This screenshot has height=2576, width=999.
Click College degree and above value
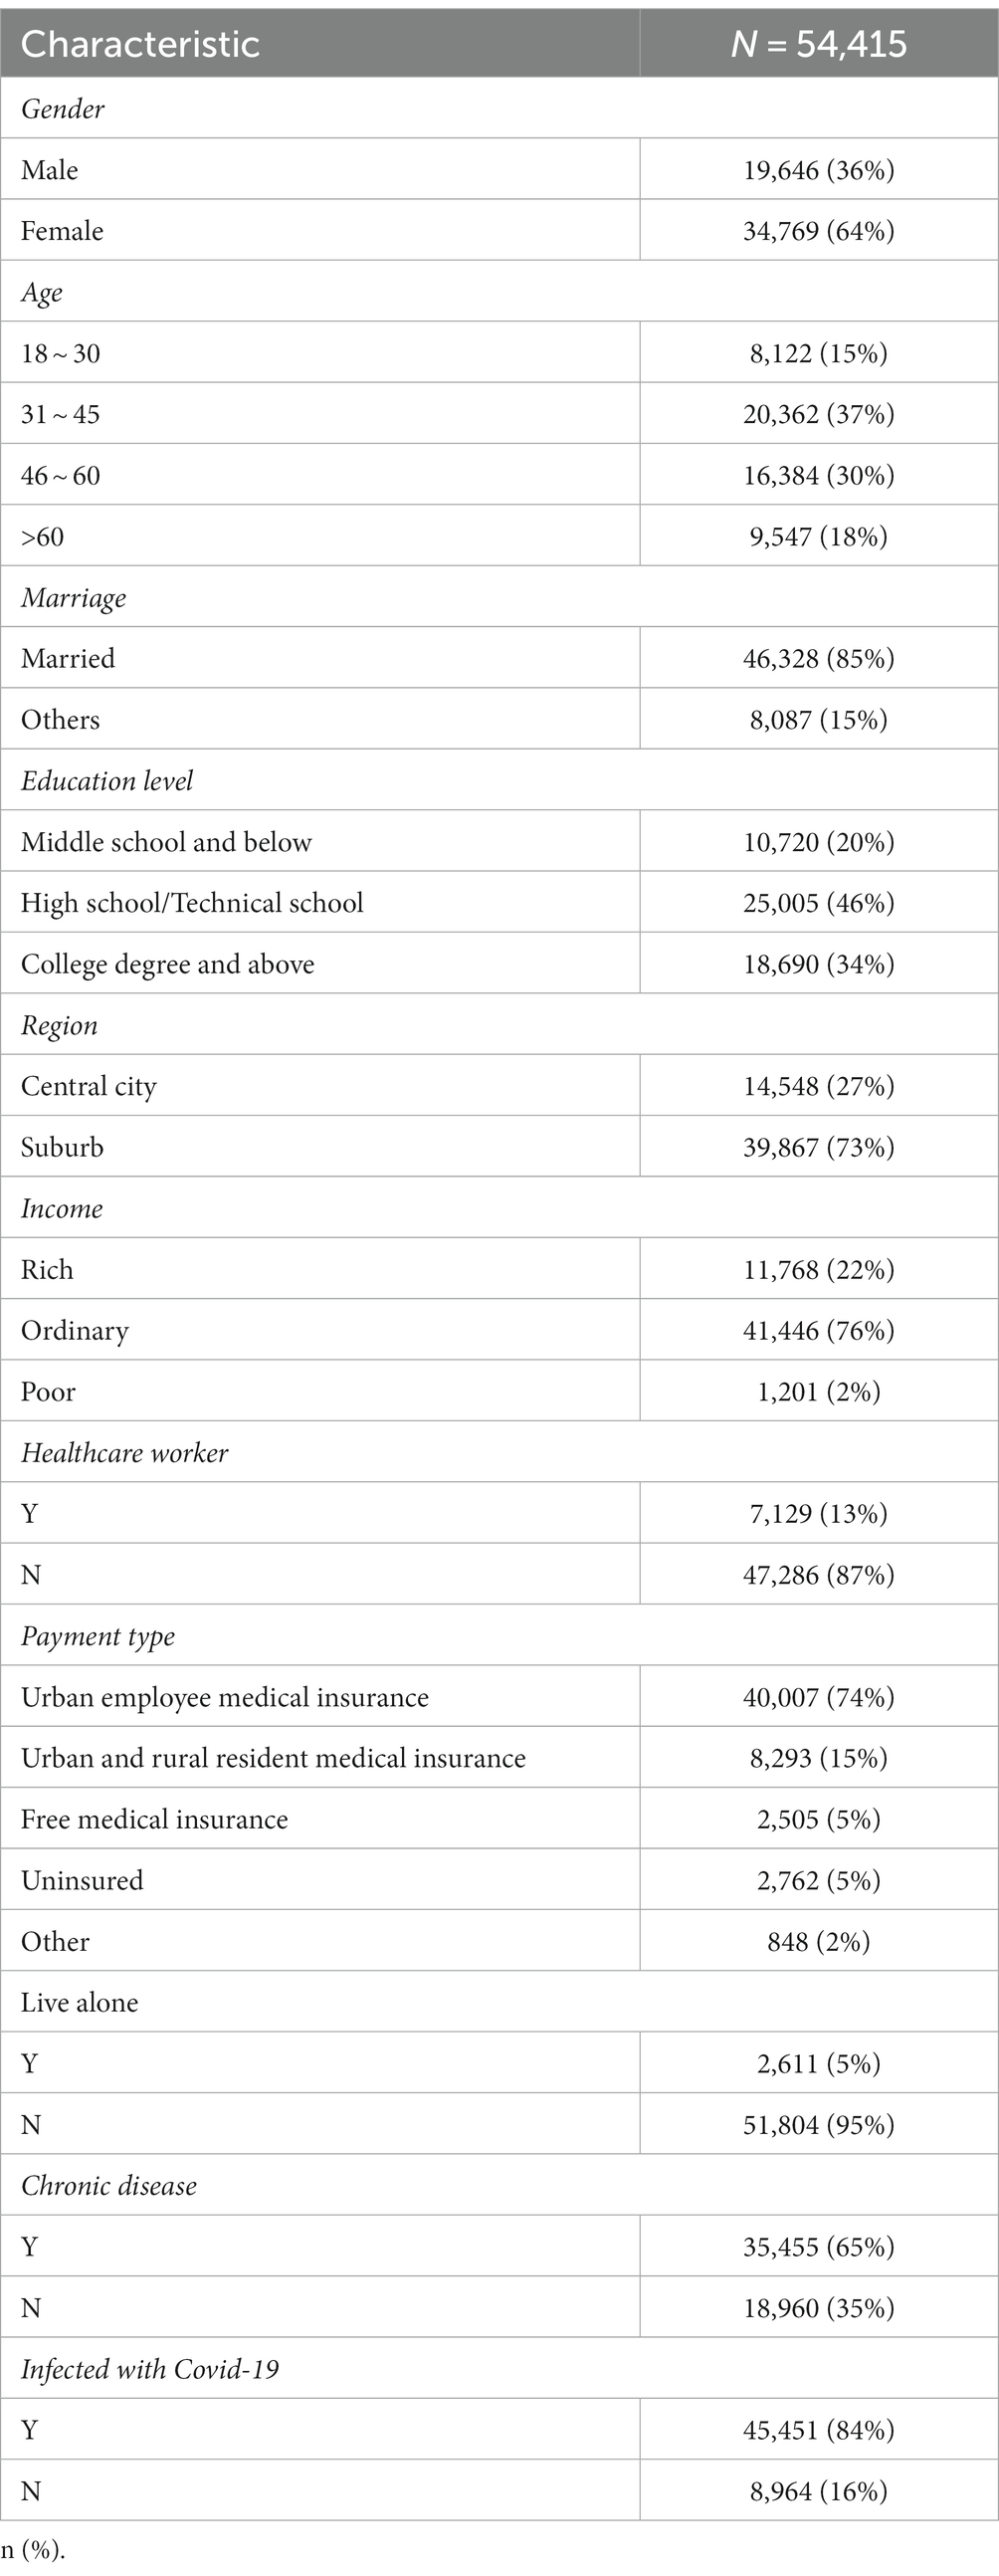pyautogui.click(x=819, y=964)
